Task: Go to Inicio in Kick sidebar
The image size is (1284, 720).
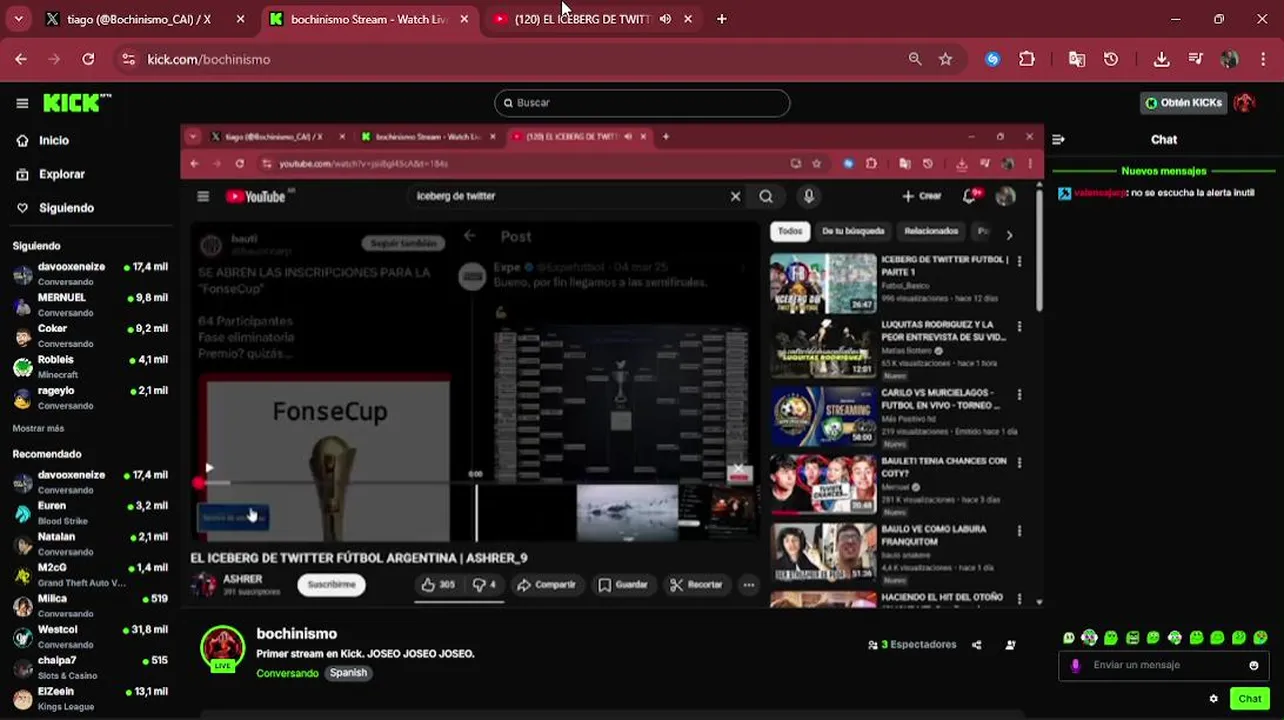Action: point(54,141)
